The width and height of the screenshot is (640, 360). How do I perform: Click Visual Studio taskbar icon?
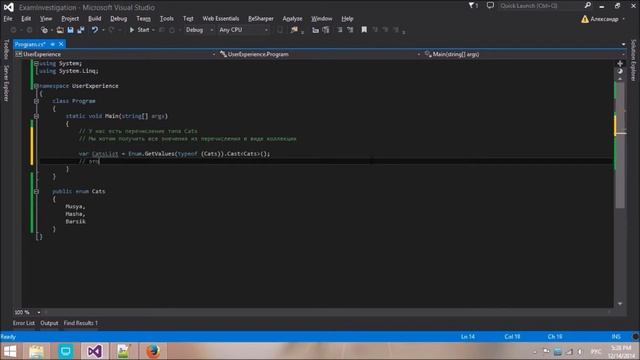tap(94, 351)
